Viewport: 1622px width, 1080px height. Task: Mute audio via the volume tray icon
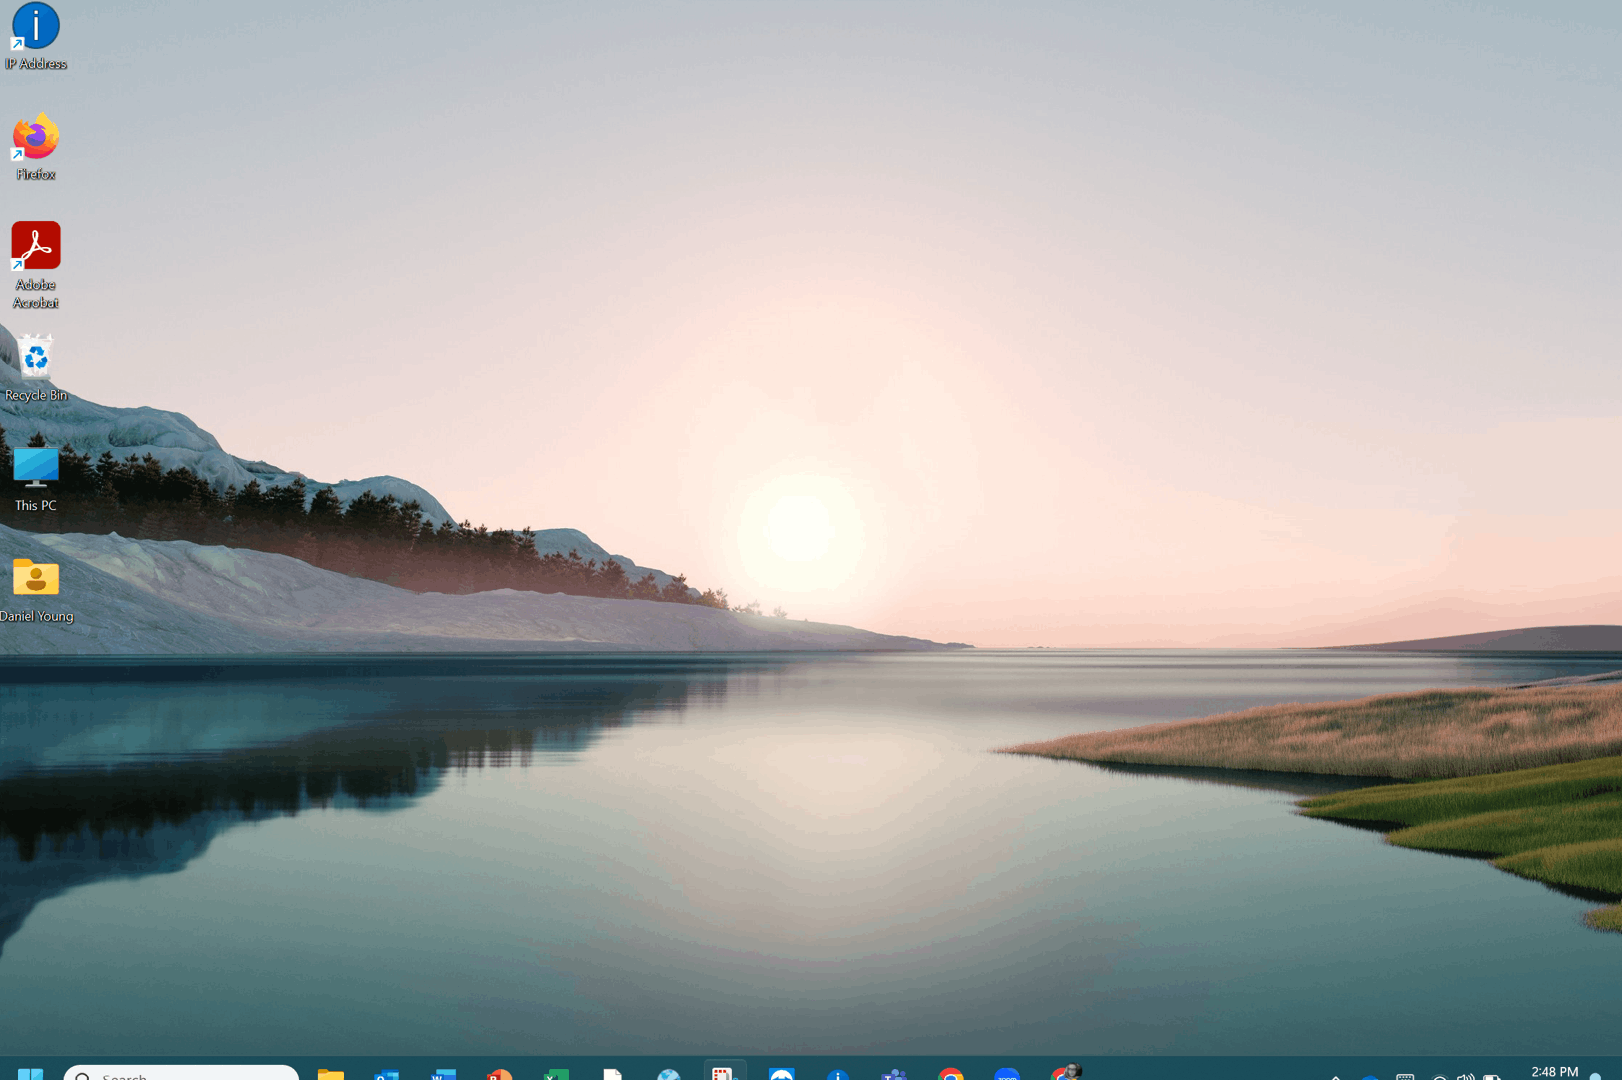pos(1466,1075)
